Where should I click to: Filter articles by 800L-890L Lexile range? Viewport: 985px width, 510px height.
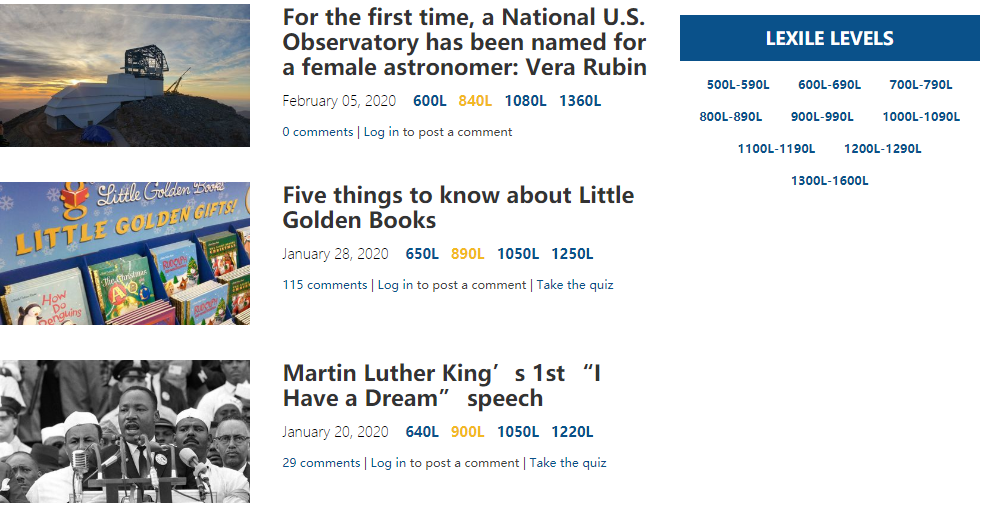731,117
